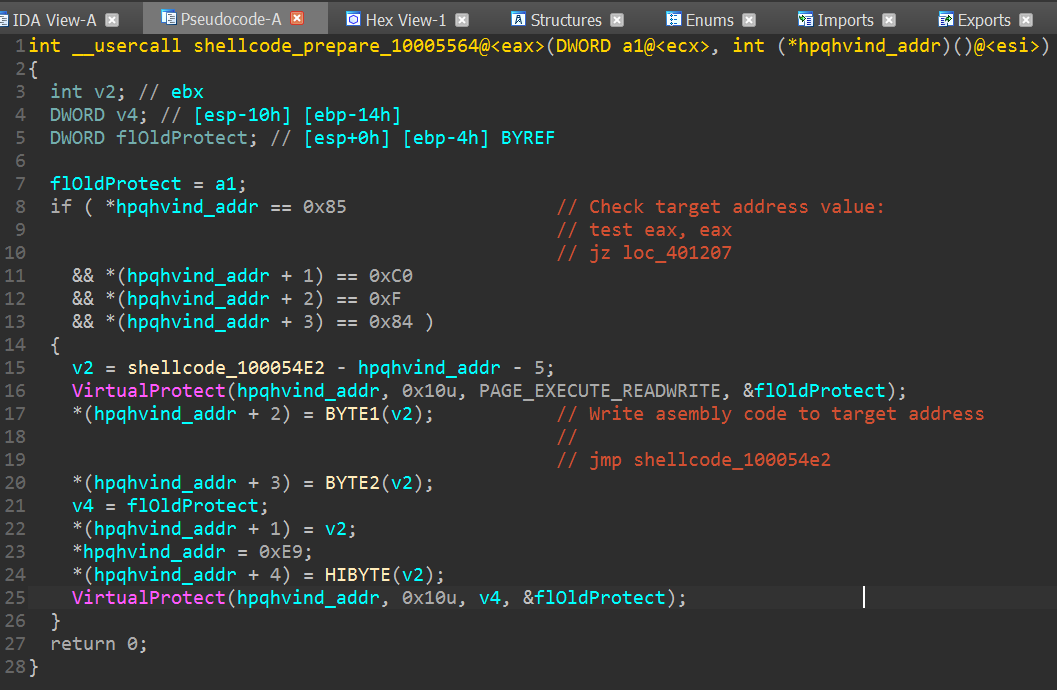Close the IDA View-A tab
The width and height of the screenshot is (1057, 690).
(112, 19)
